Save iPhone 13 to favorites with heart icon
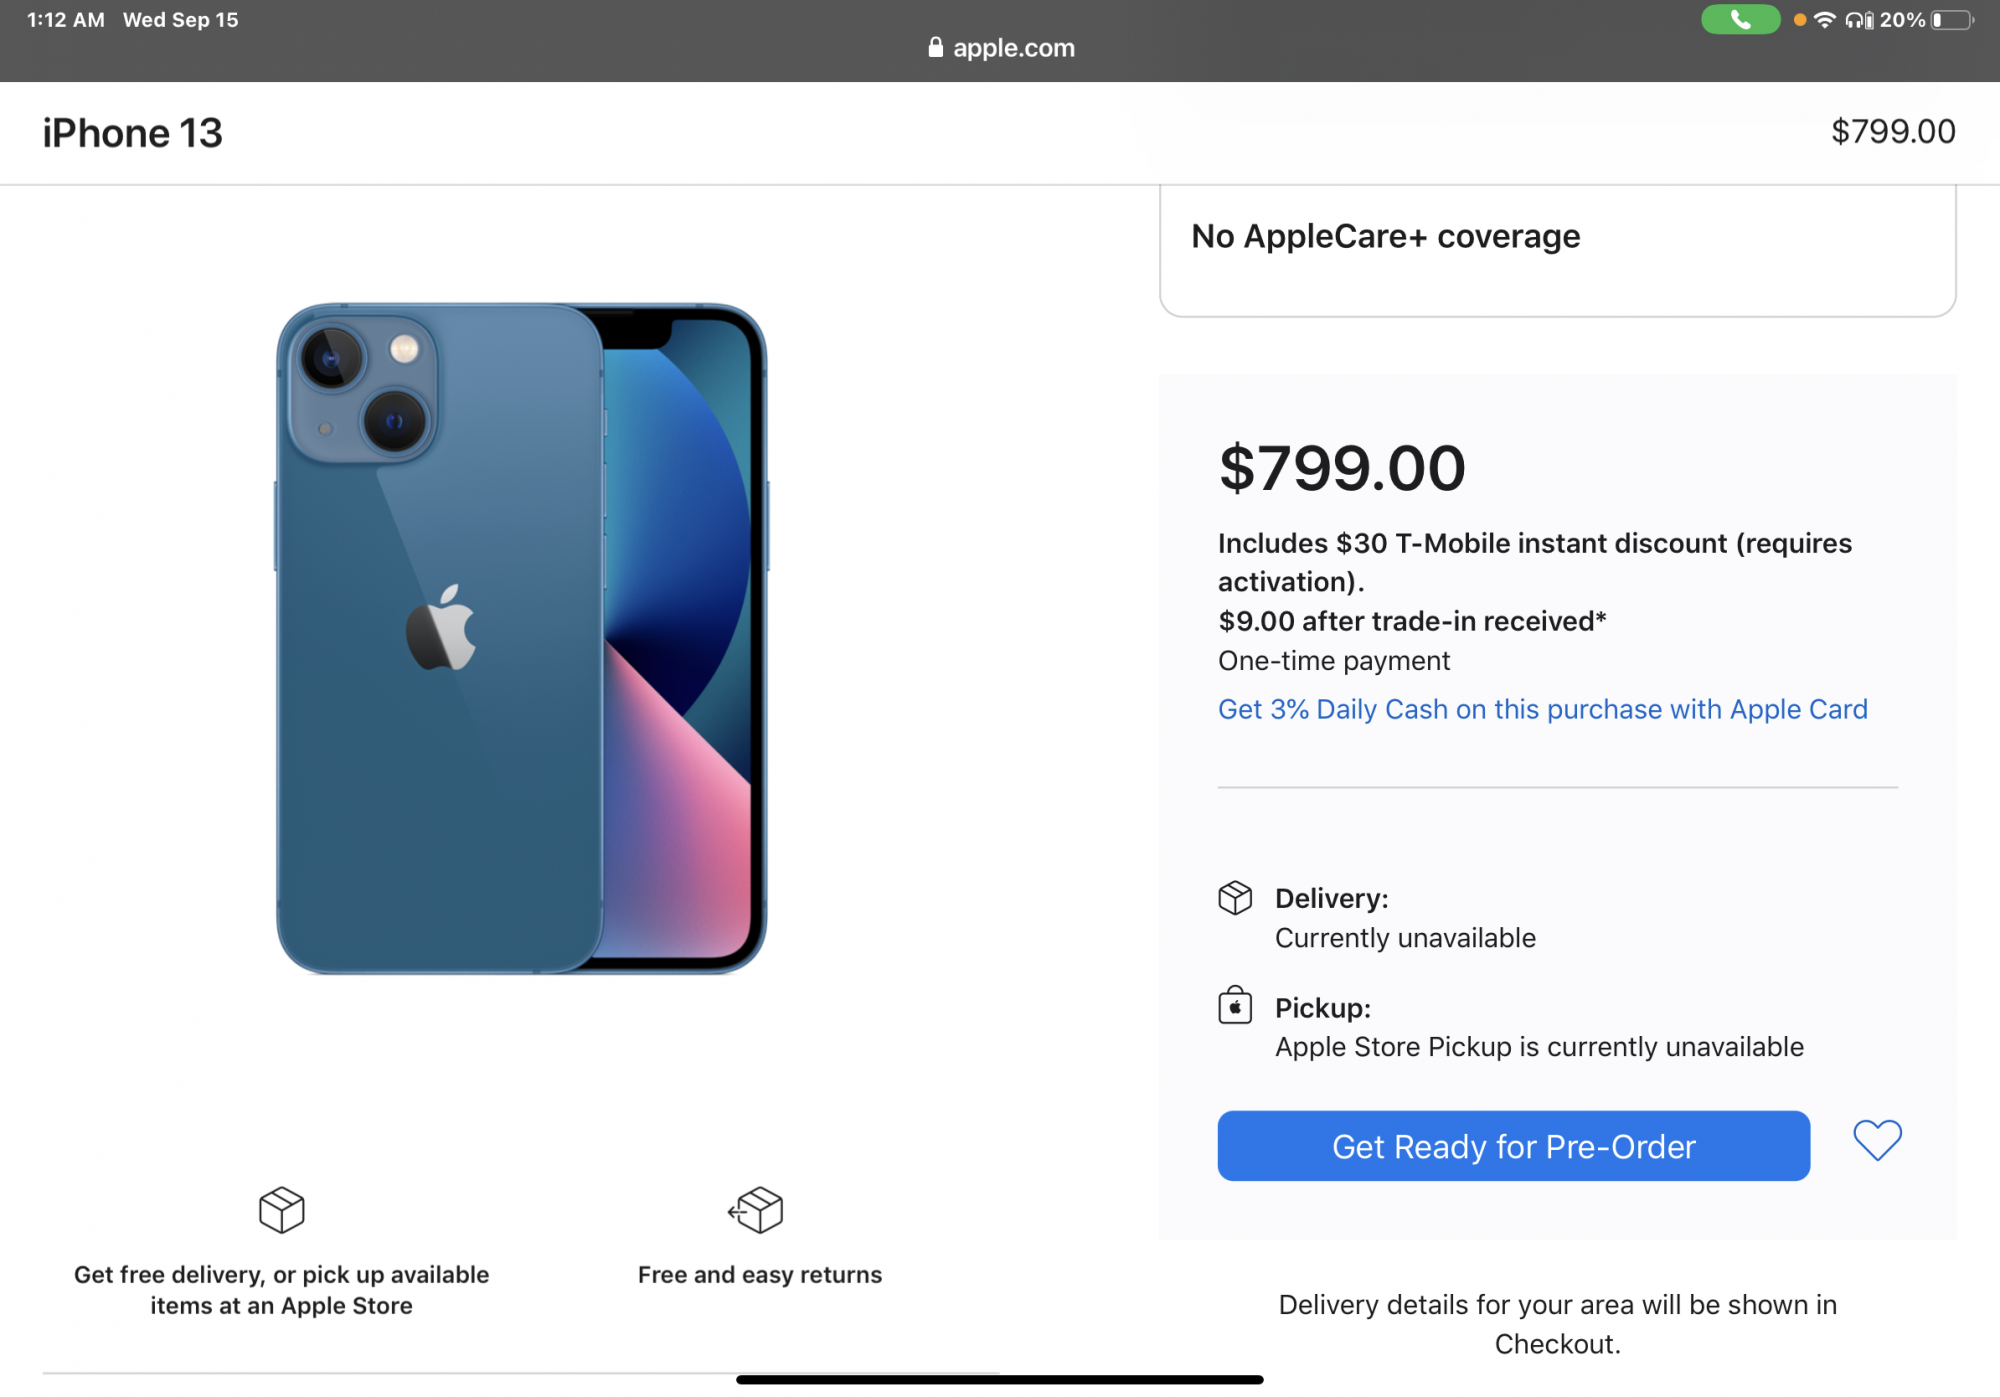Viewport: 2000px width, 1397px height. coord(1877,1140)
